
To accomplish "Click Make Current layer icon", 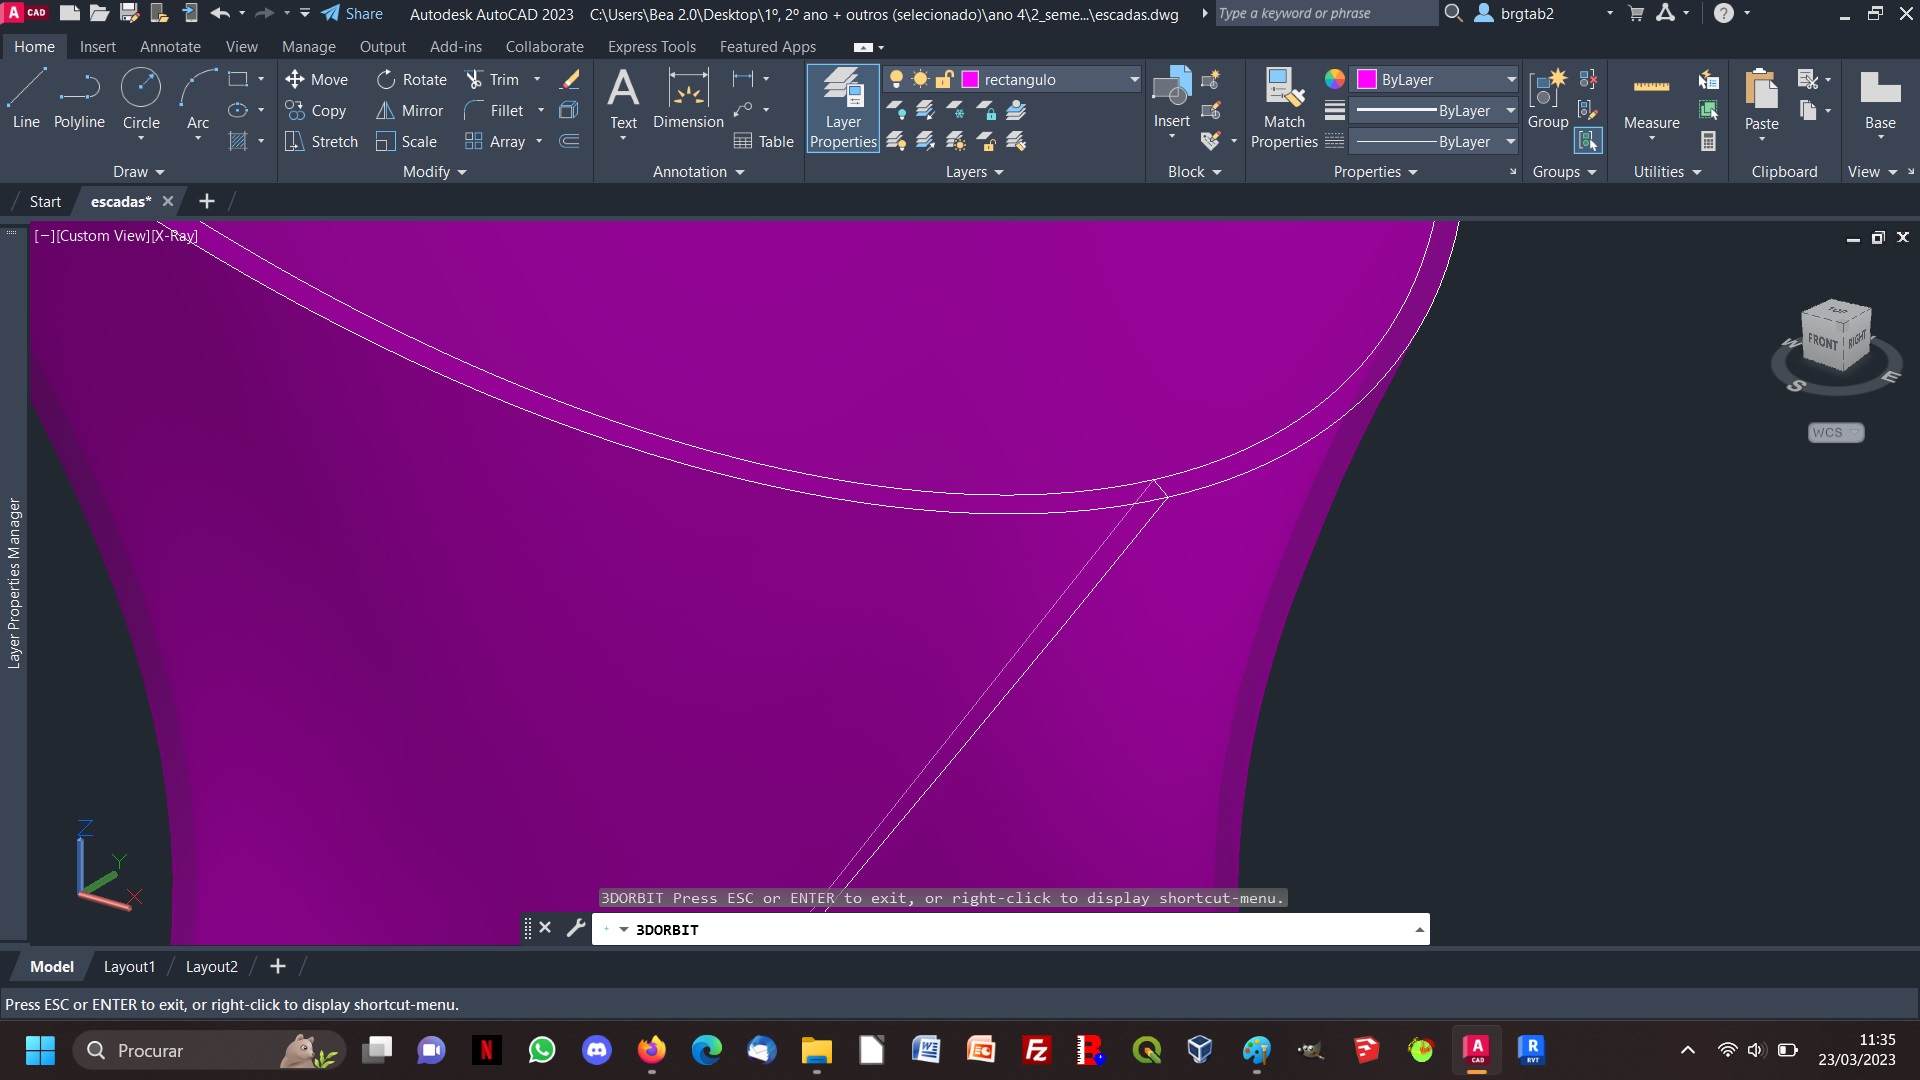I will [x=1016, y=110].
